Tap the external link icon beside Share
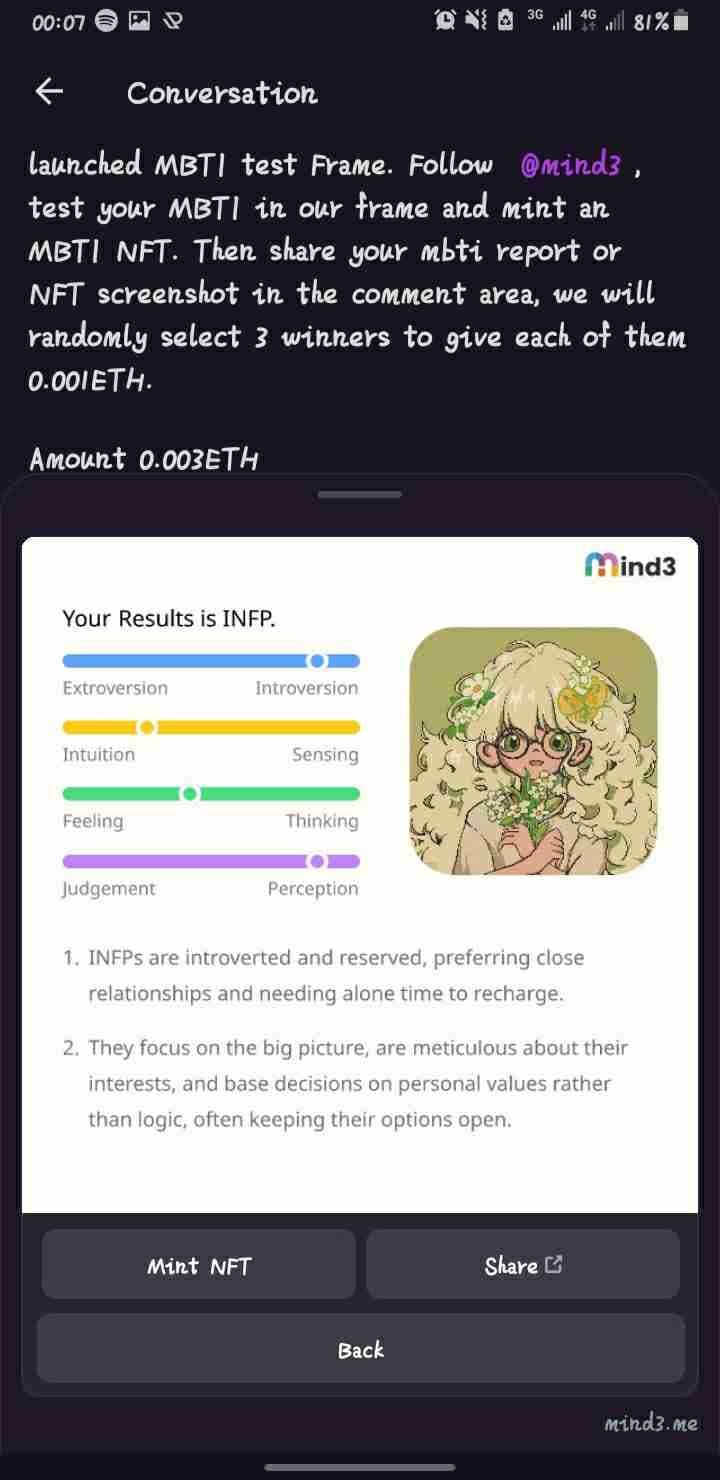The image size is (720, 1480). (554, 1265)
